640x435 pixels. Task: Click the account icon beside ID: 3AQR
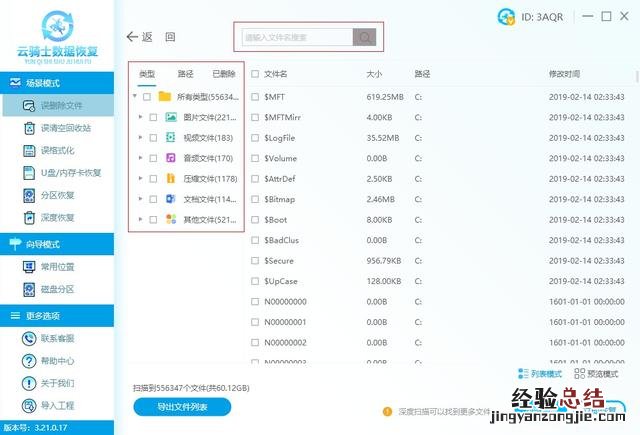click(x=507, y=17)
